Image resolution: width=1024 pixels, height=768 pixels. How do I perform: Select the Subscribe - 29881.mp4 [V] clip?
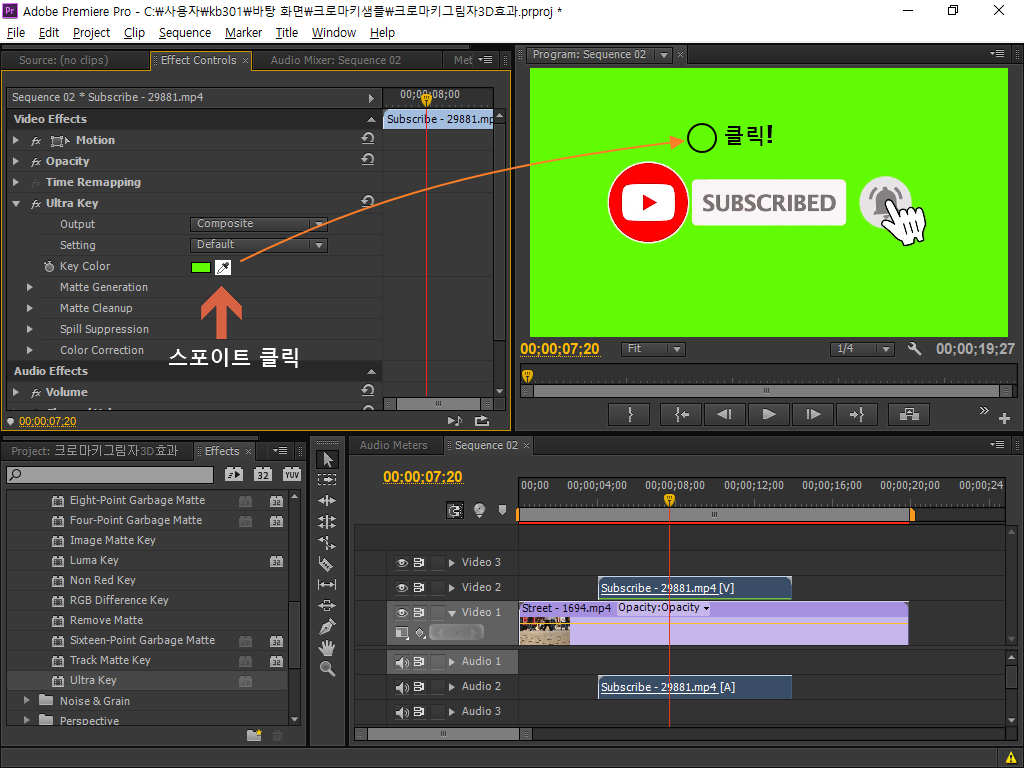695,588
